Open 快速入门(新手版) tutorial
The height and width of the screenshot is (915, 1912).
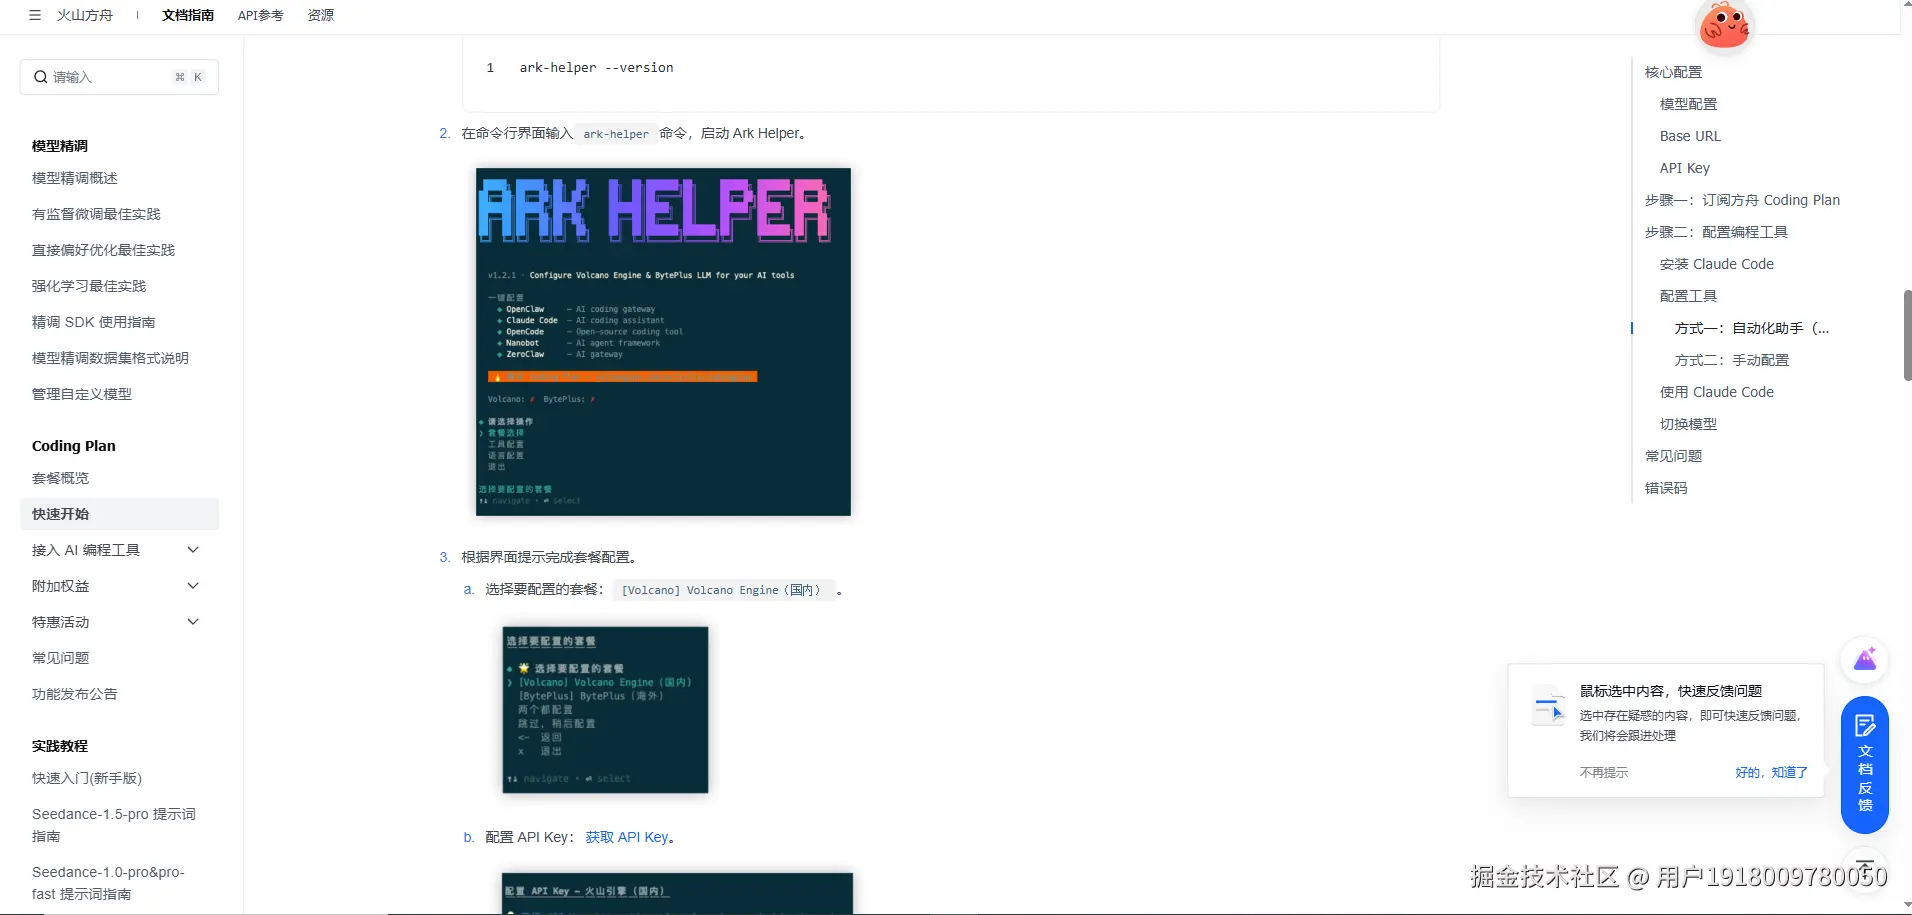tap(87, 778)
